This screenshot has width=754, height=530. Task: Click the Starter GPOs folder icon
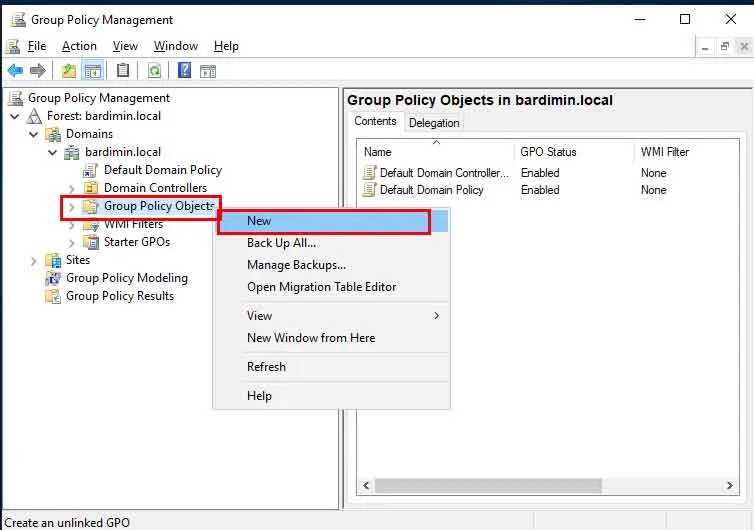pos(90,242)
